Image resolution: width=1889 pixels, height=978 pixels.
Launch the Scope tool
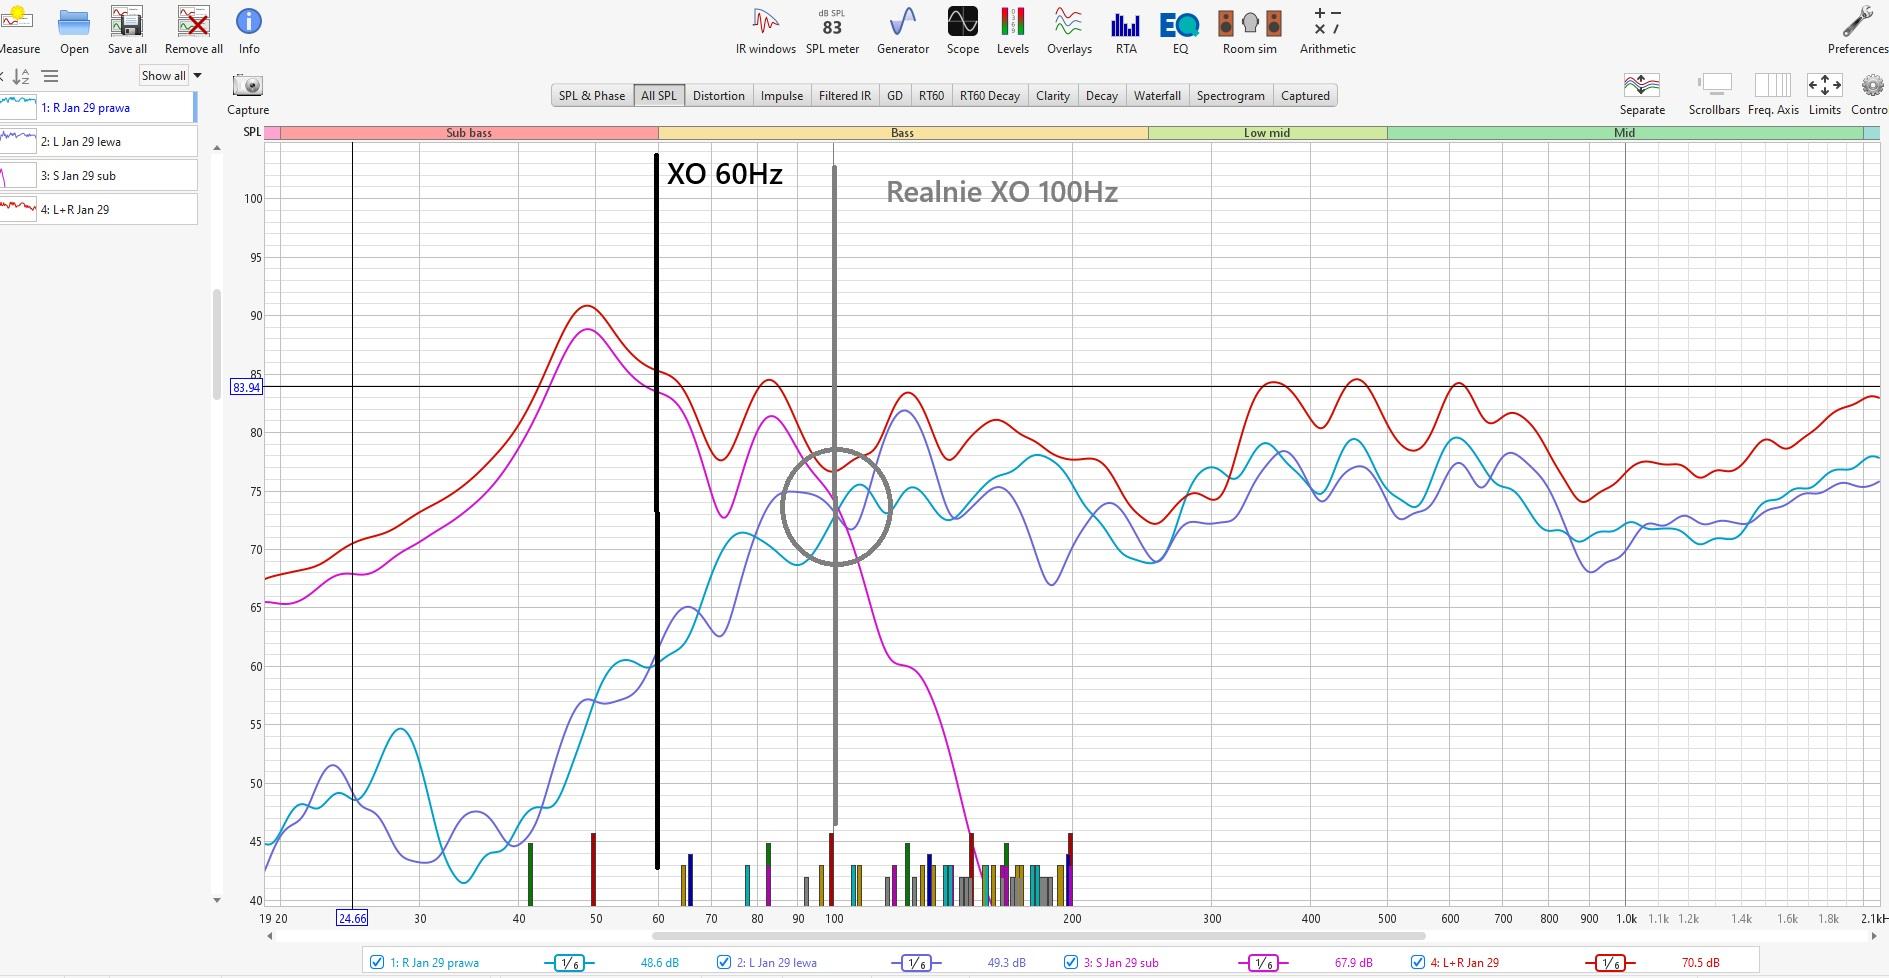[x=962, y=30]
